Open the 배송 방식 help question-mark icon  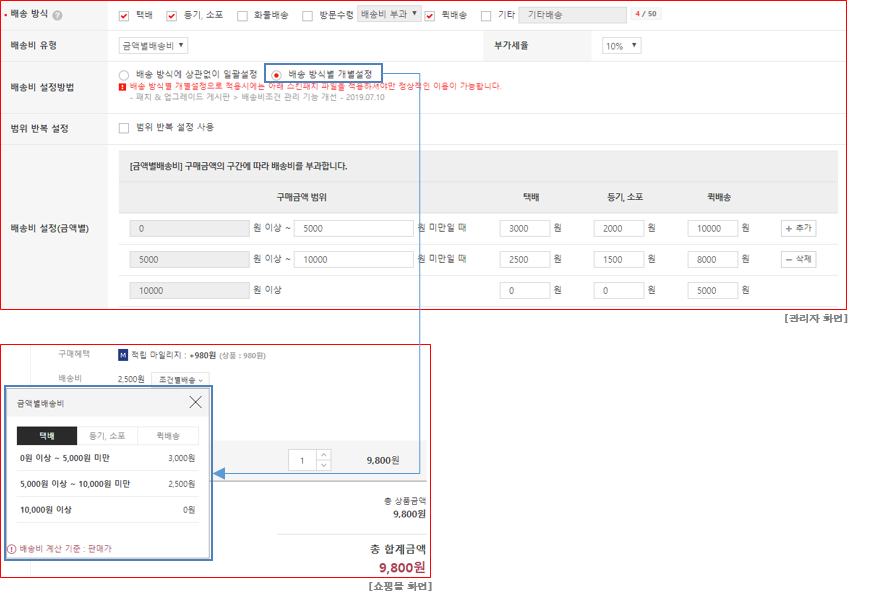[57, 16]
